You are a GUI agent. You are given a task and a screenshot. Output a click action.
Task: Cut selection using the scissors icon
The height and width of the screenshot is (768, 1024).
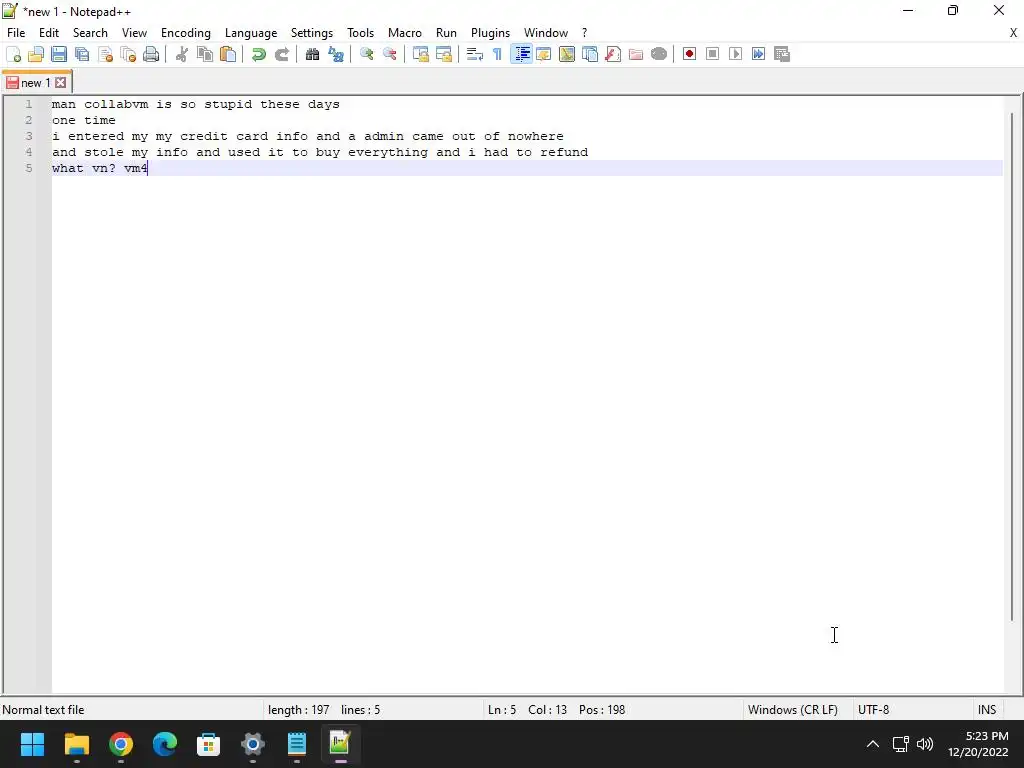tap(182, 54)
